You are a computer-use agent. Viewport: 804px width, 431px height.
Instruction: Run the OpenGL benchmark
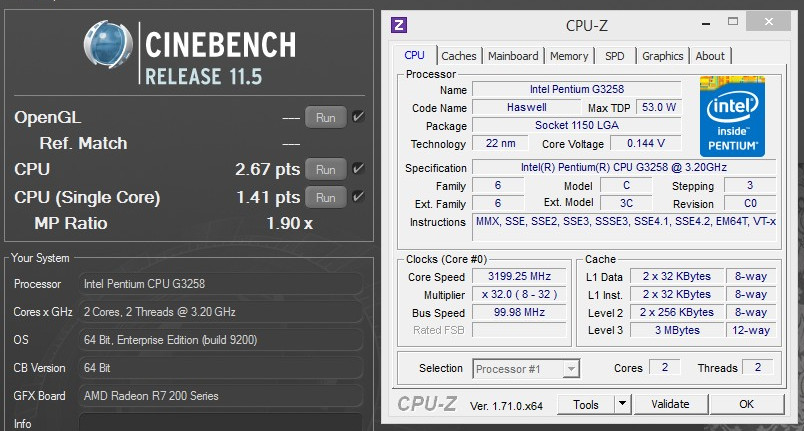pos(325,117)
